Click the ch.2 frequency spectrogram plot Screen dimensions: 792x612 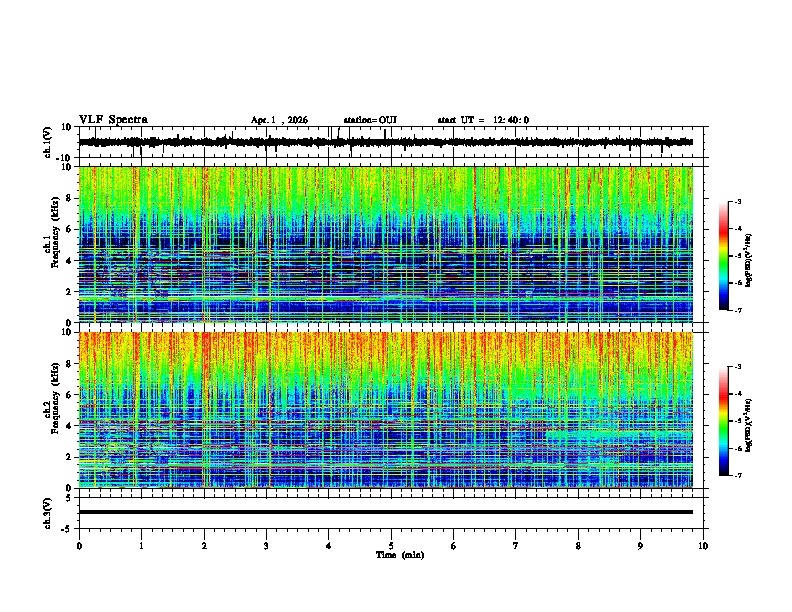pos(386,410)
